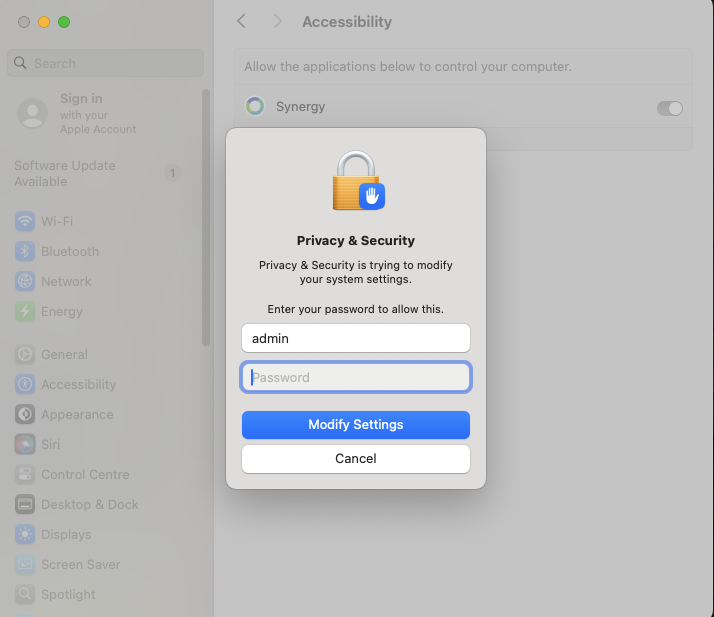Cancel the password dialog
714x617 pixels.
[x=356, y=459]
